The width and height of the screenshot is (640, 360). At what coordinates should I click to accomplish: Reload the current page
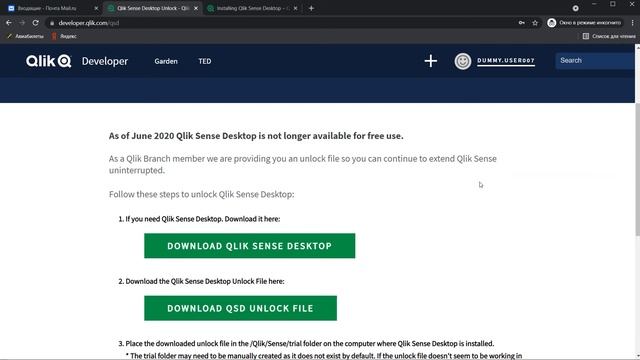[36, 23]
